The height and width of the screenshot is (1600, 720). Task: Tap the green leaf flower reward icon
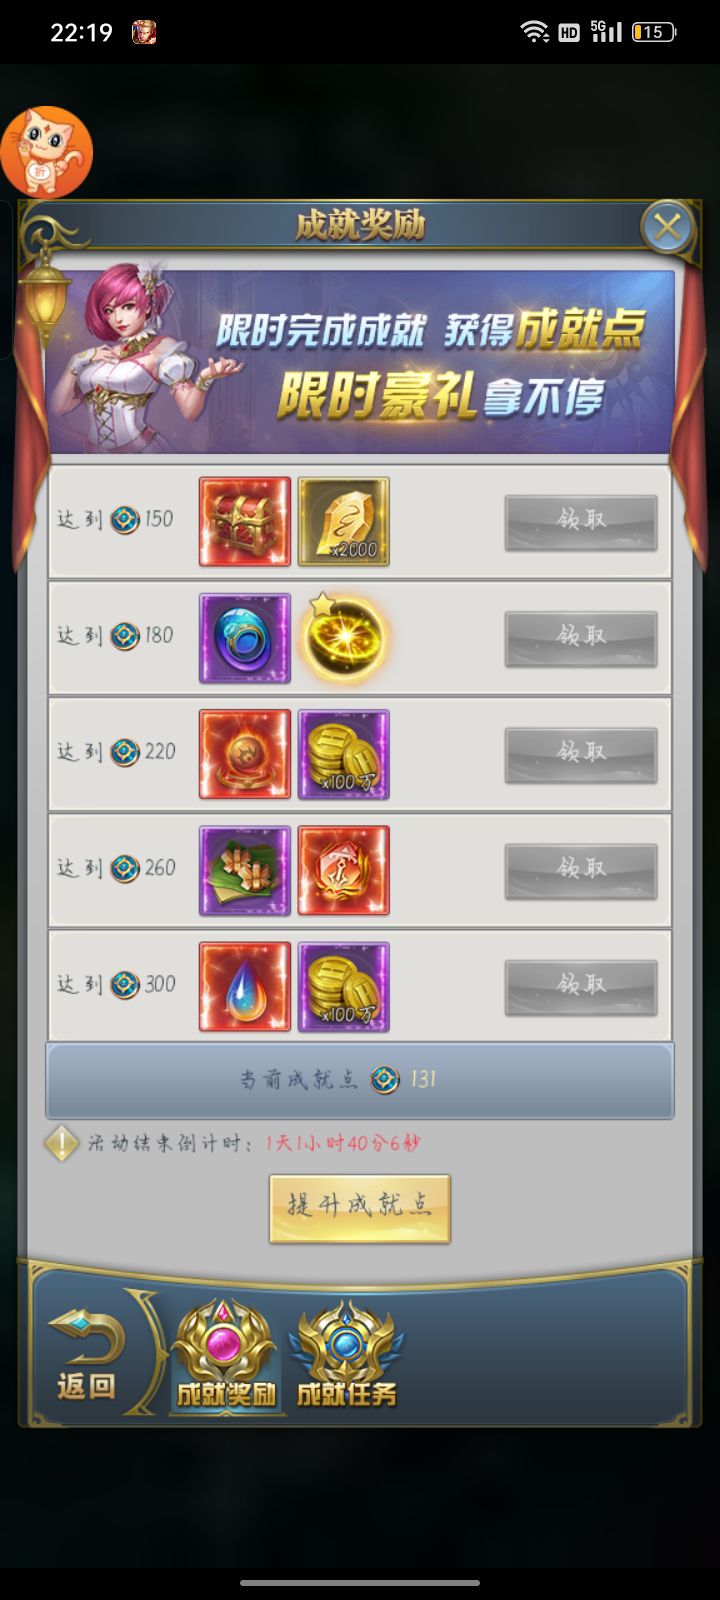point(245,870)
